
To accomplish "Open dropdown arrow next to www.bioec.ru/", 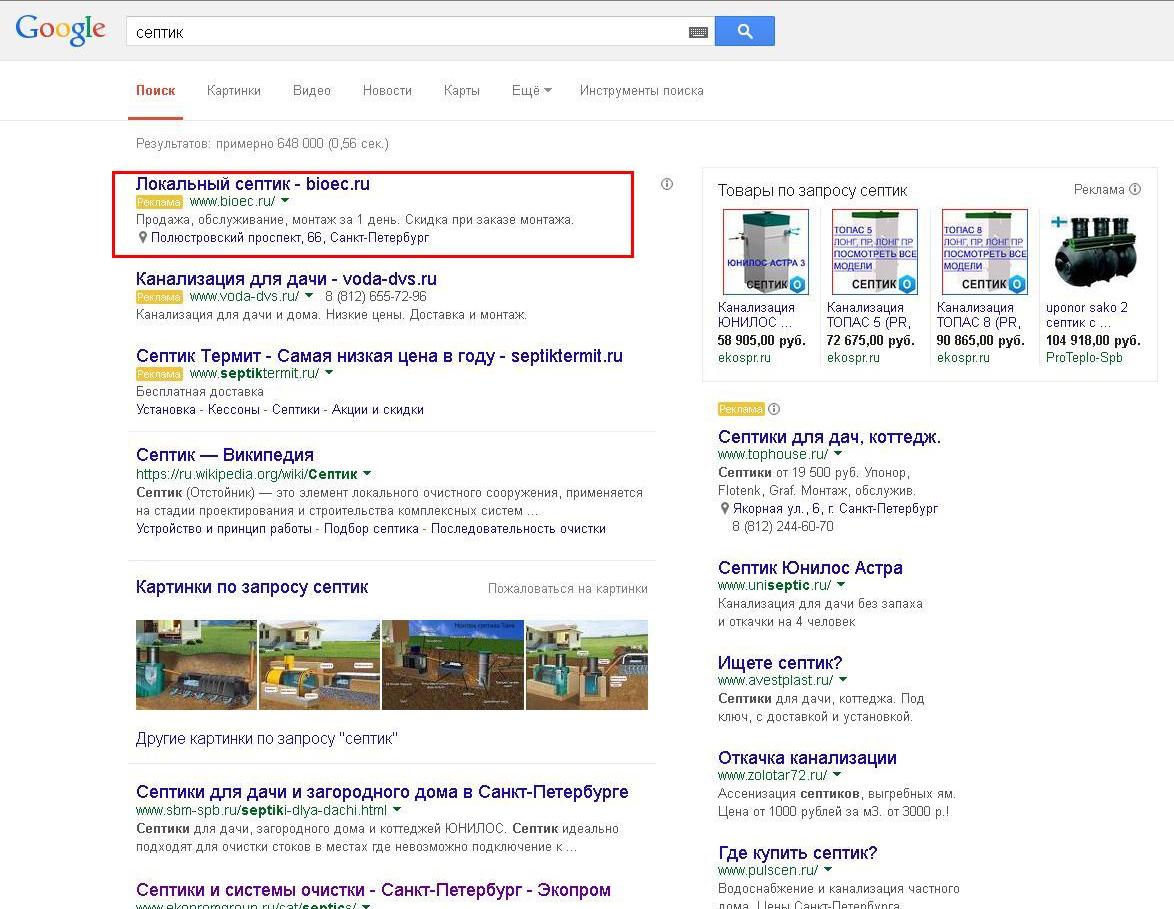I will (x=285, y=201).
